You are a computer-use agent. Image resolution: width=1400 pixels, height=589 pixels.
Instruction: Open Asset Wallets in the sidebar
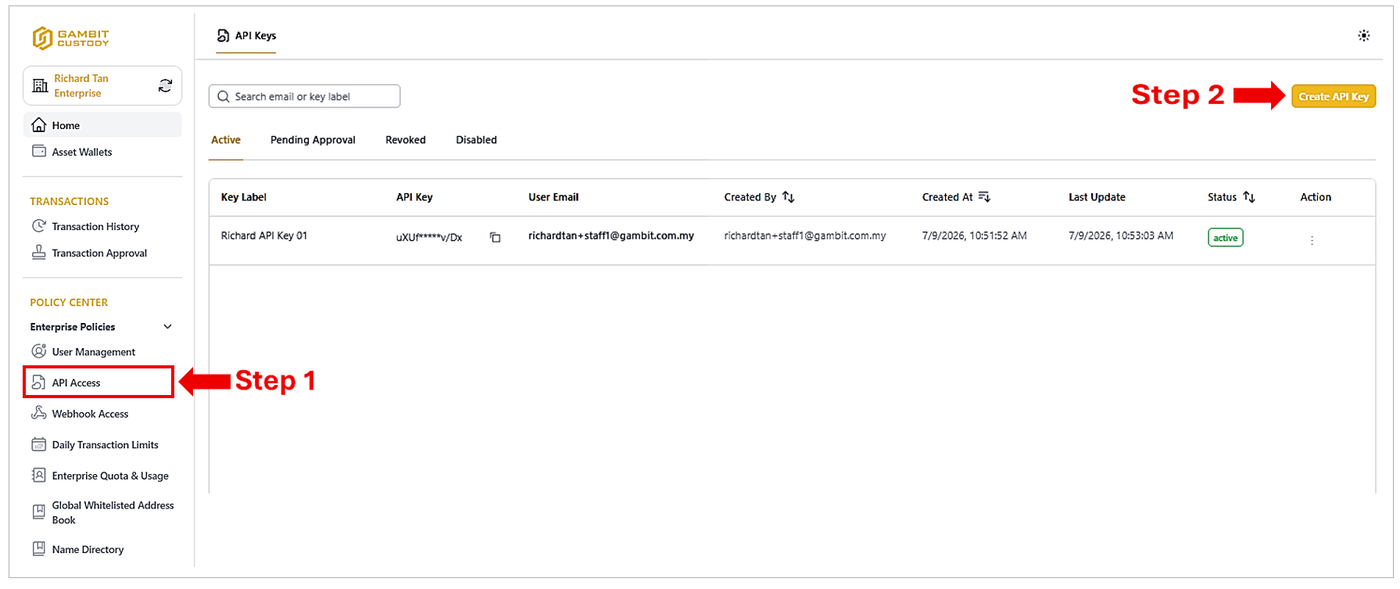(82, 152)
